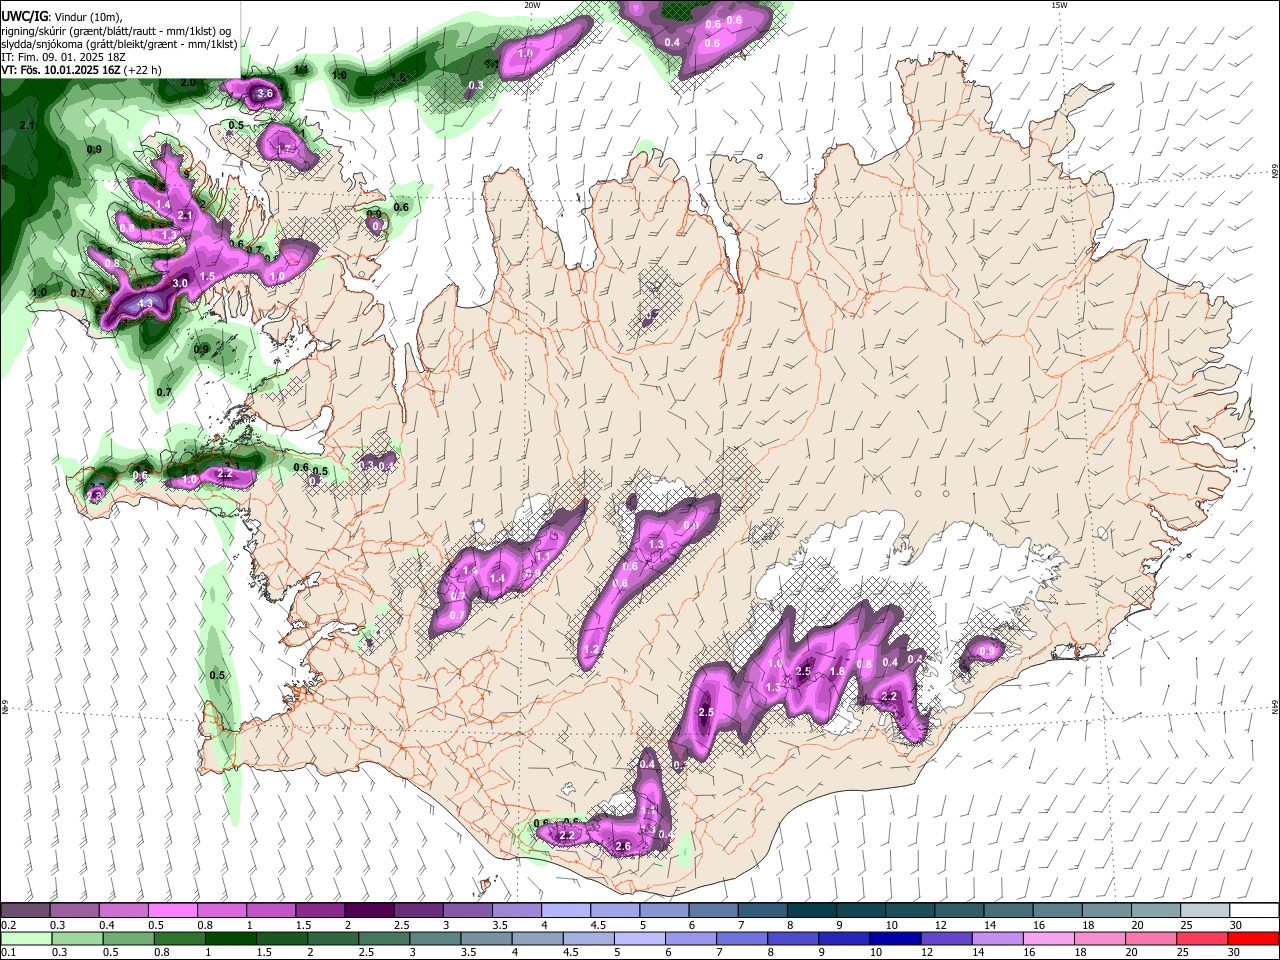Click the 2.6 precipitation value near south coast

623,847
